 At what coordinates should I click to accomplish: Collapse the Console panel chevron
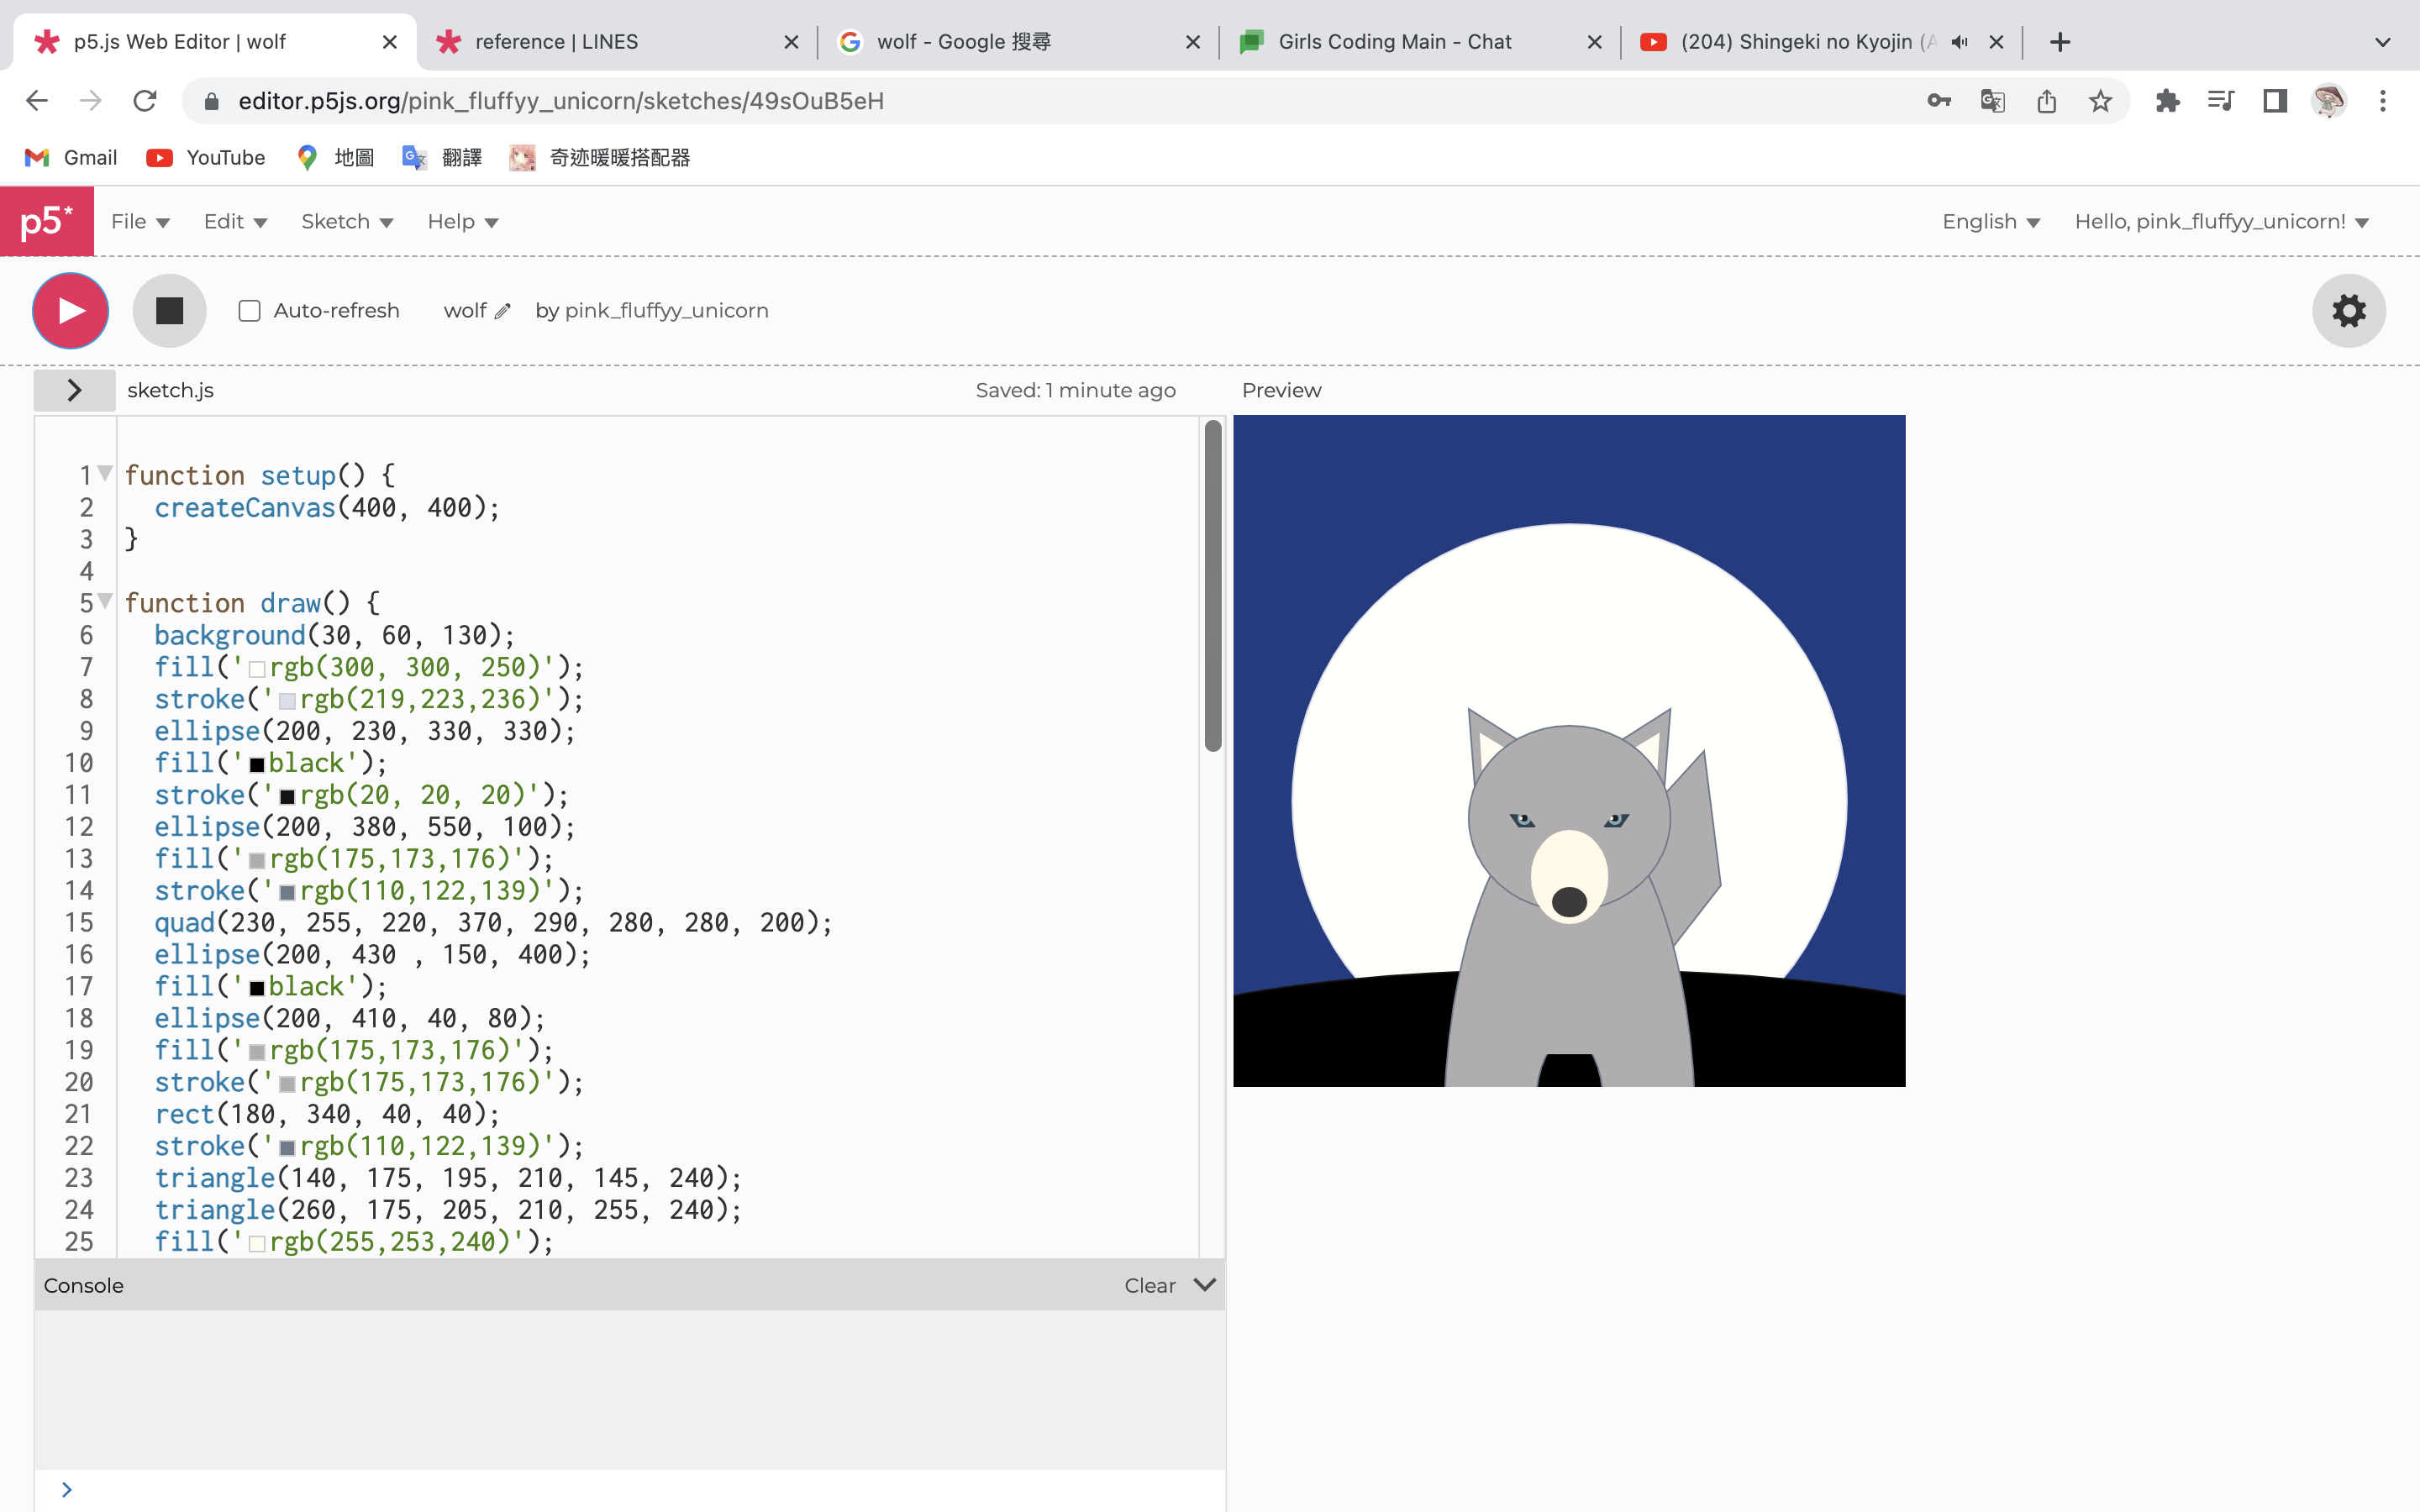click(1205, 1285)
